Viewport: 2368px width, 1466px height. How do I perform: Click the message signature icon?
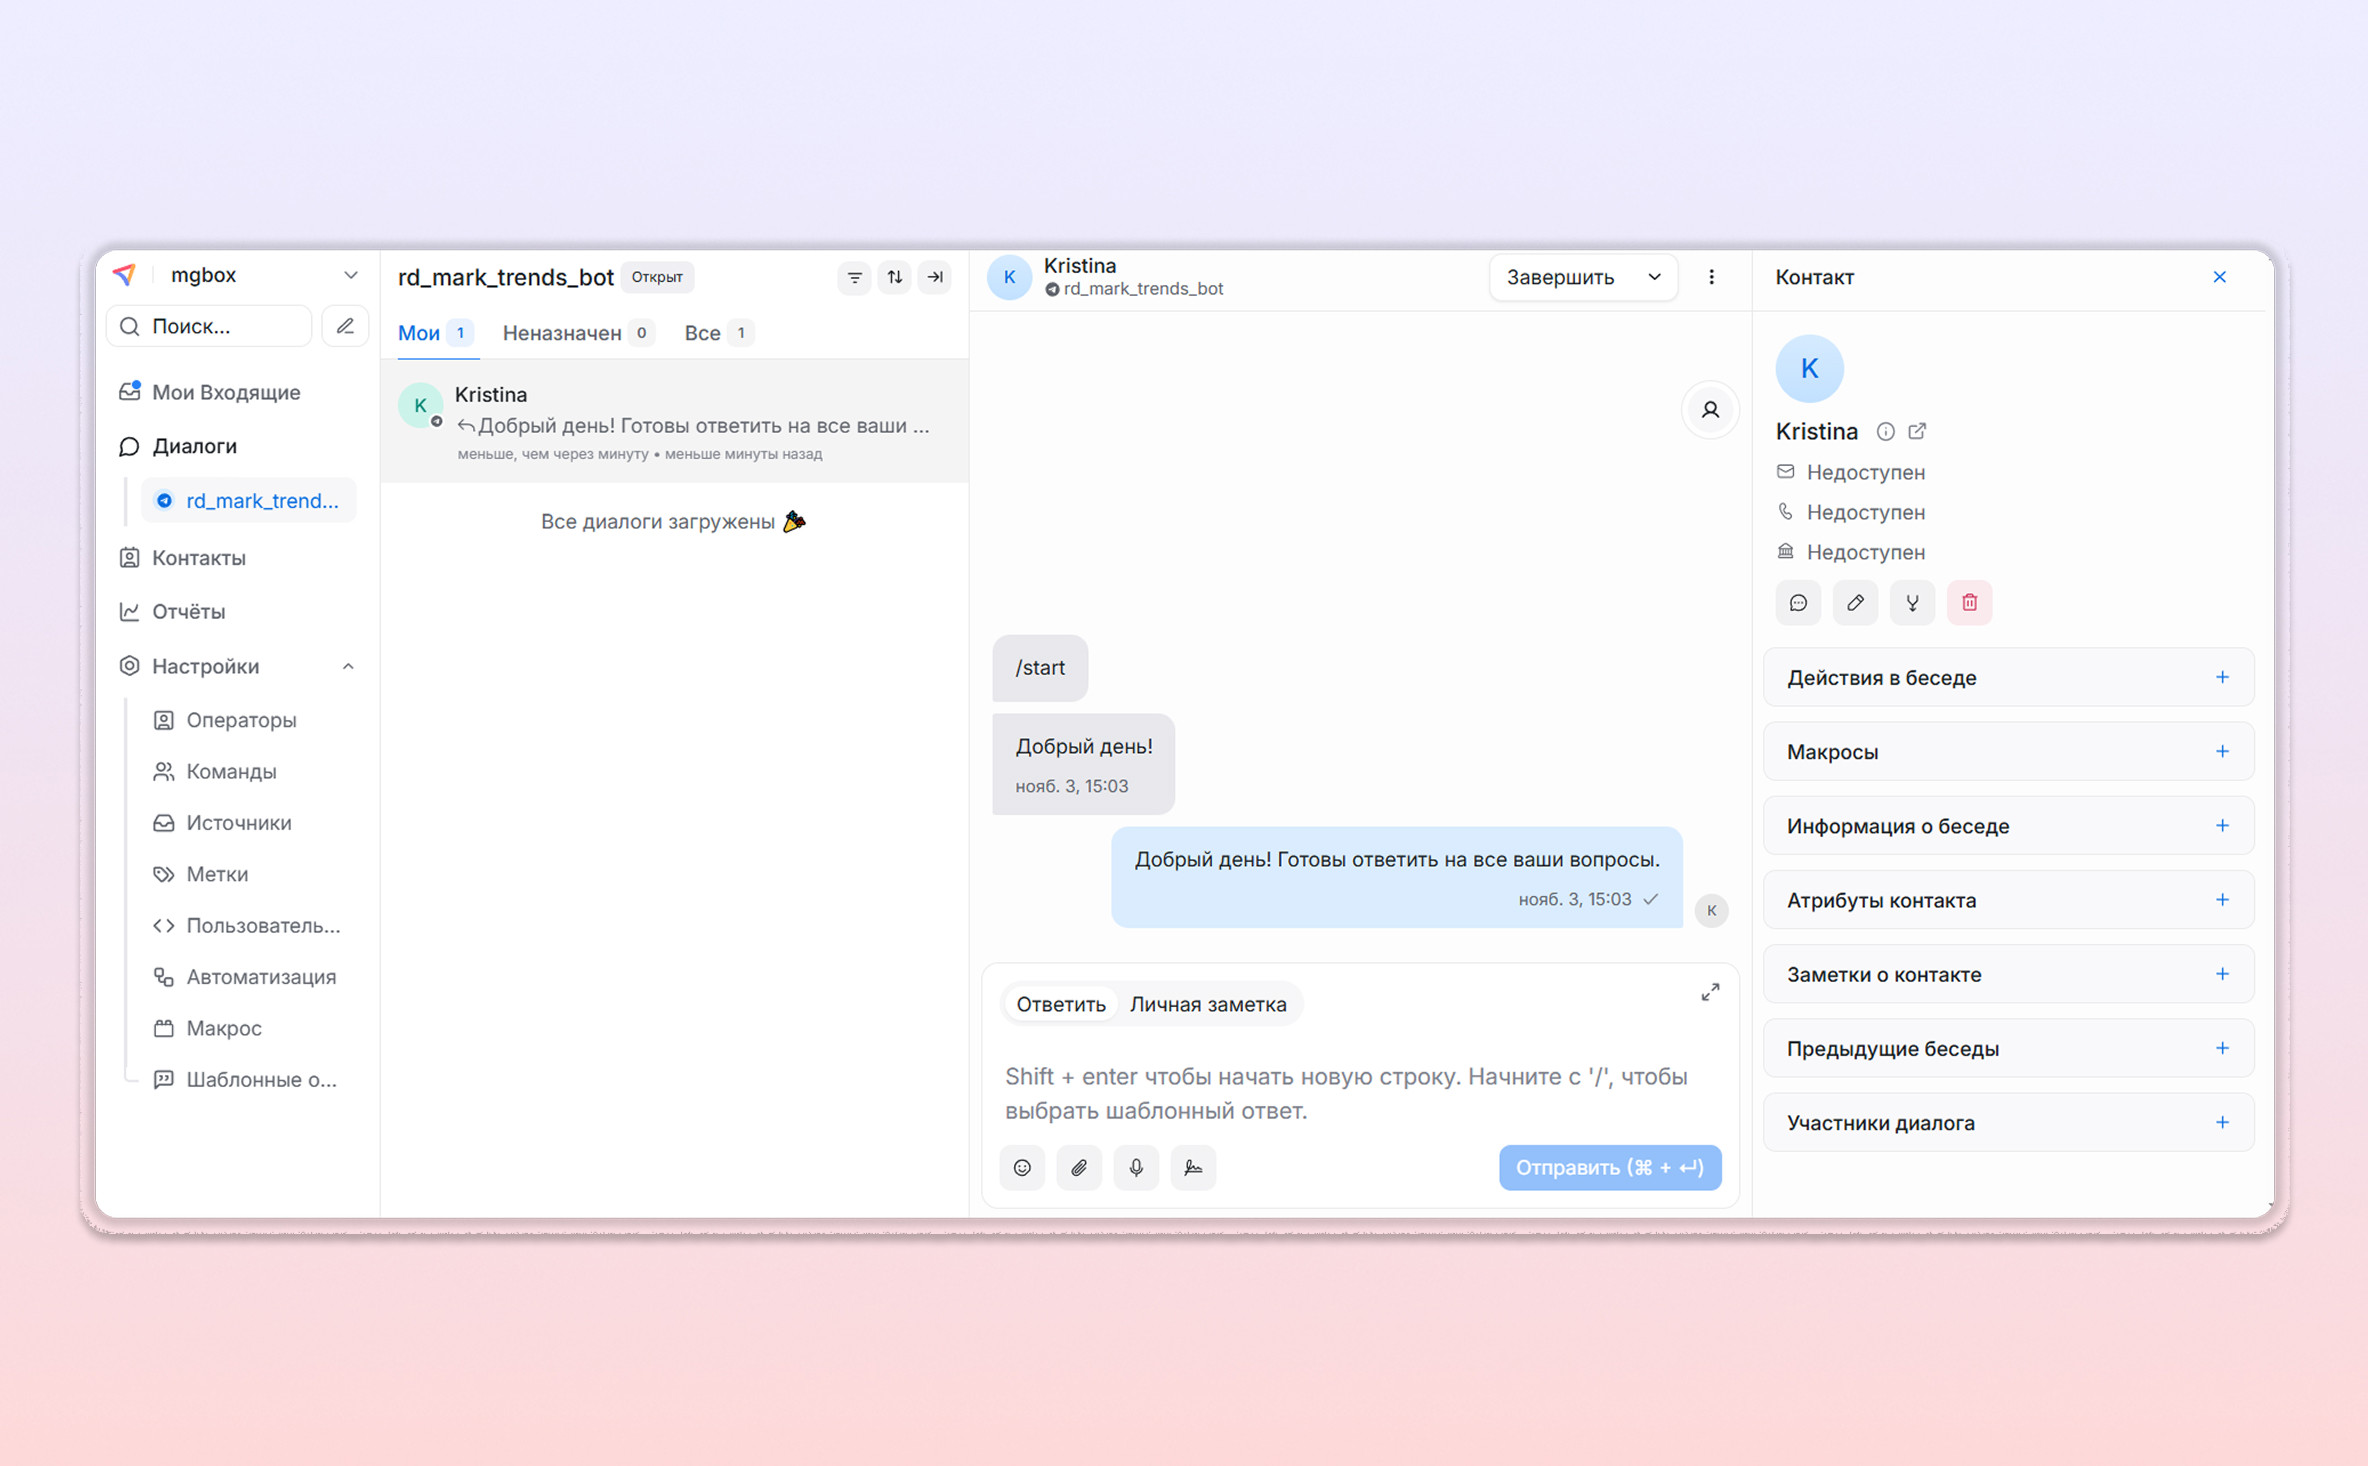pos(1193,1167)
